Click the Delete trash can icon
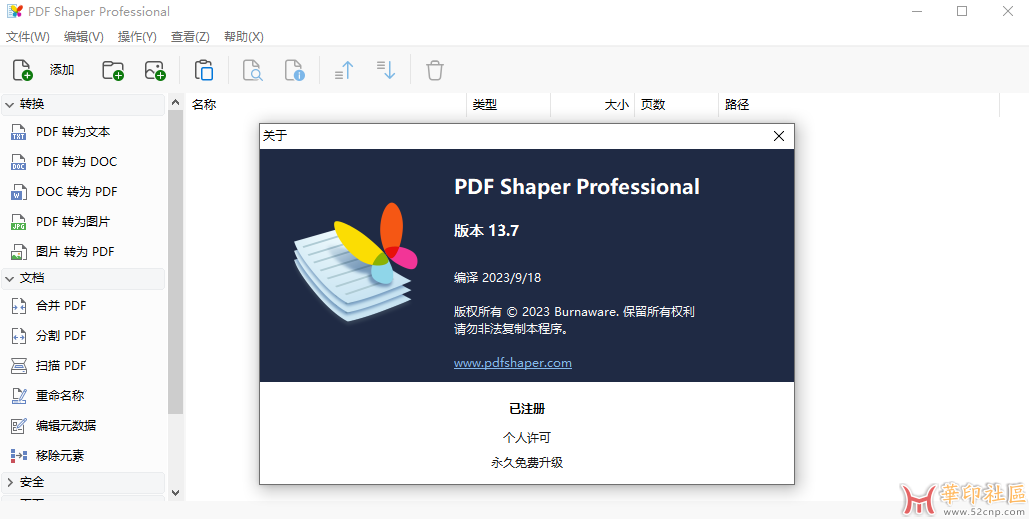 [434, 70]
